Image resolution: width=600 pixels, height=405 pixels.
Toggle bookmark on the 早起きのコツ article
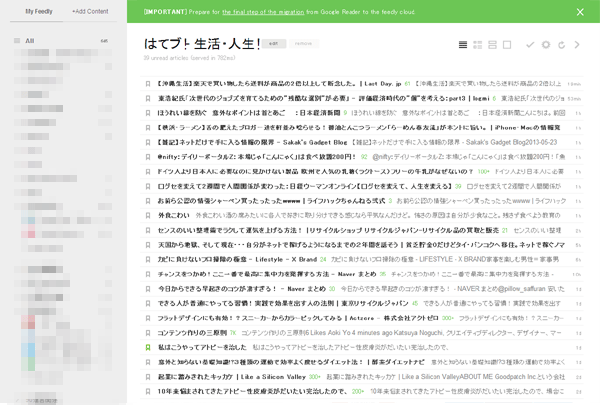click(148, 289)
